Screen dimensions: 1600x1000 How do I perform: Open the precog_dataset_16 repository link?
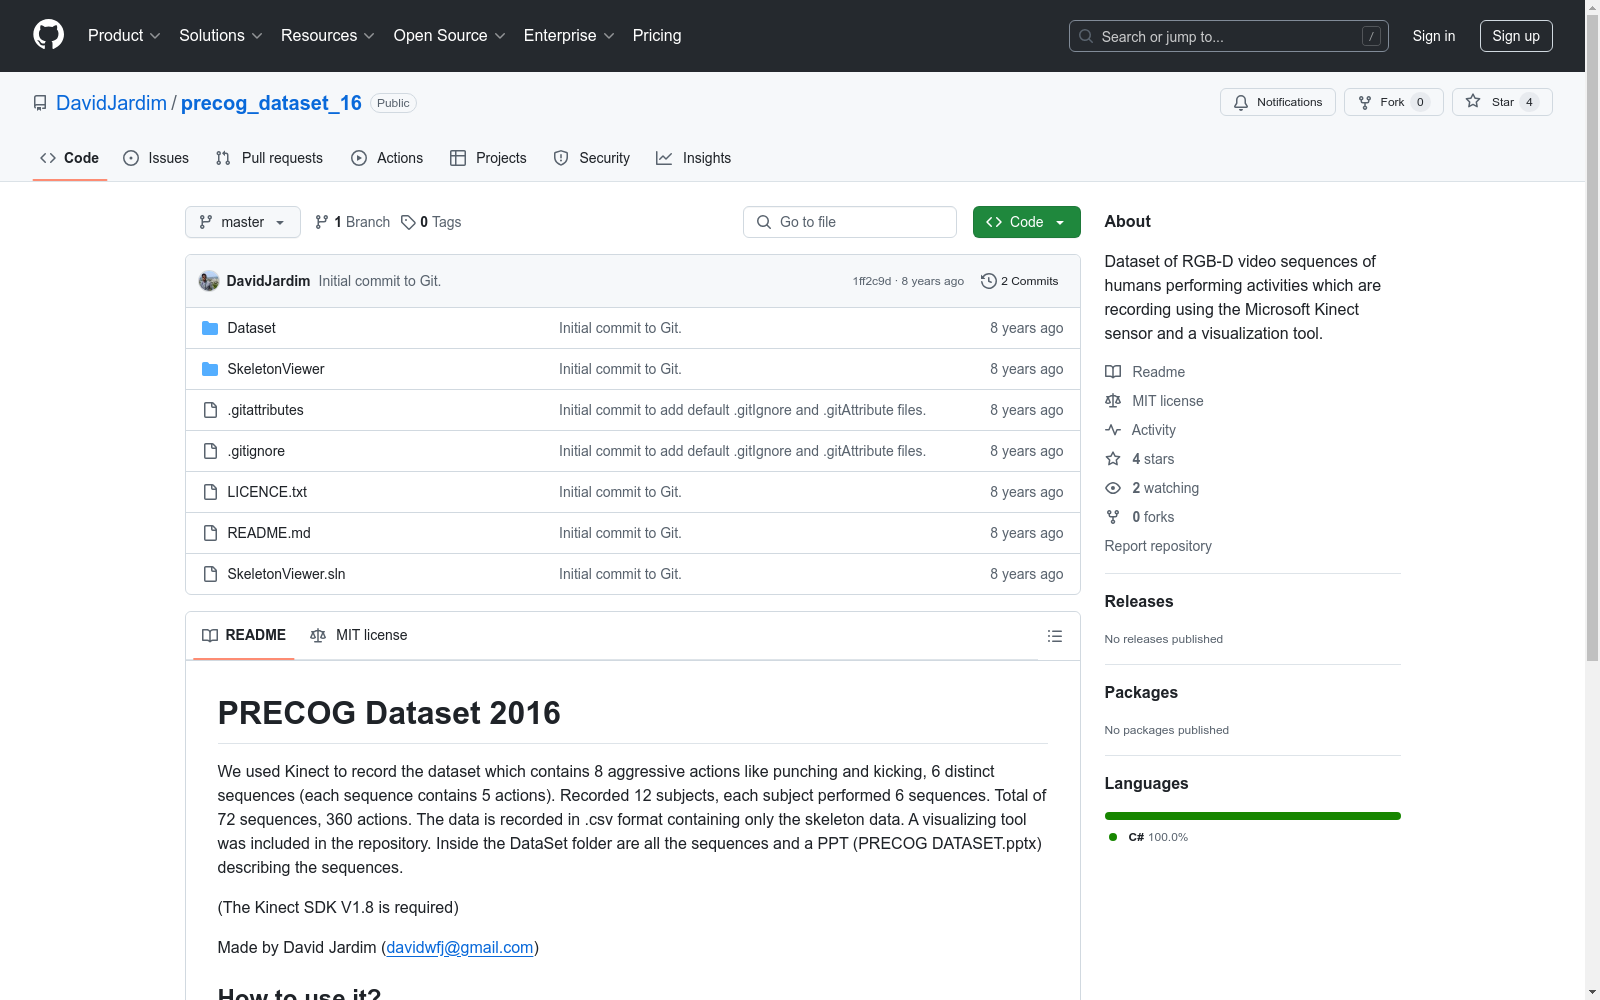pyautogui.click(x=271, y=103)
